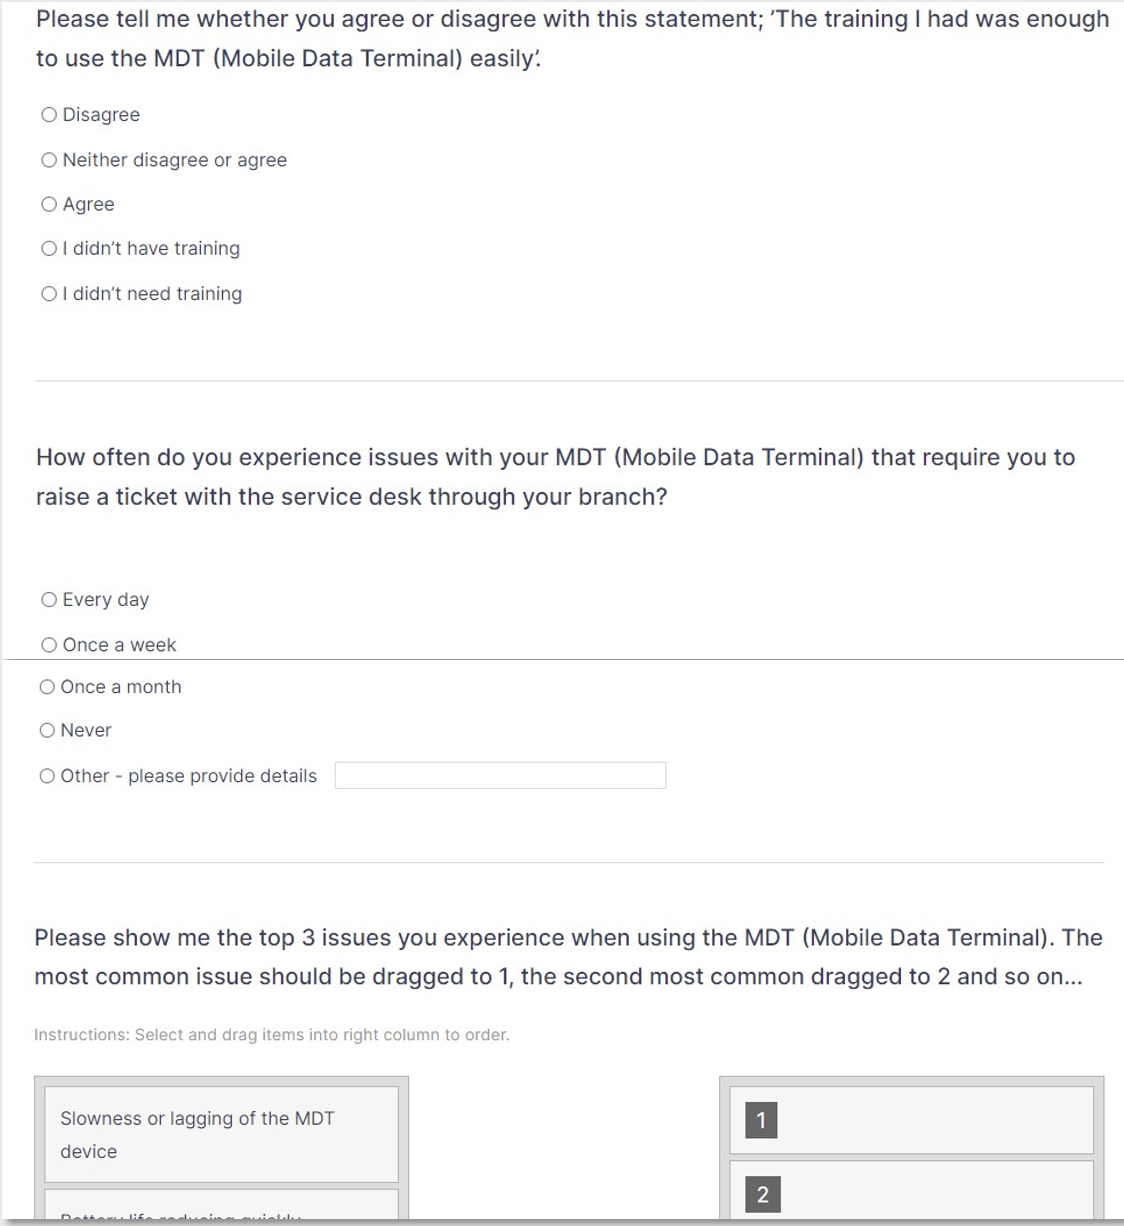The width and height of the screenshot is (1124, 1226).
Task: Choose the Once a week option
Action: pos(49,645)
